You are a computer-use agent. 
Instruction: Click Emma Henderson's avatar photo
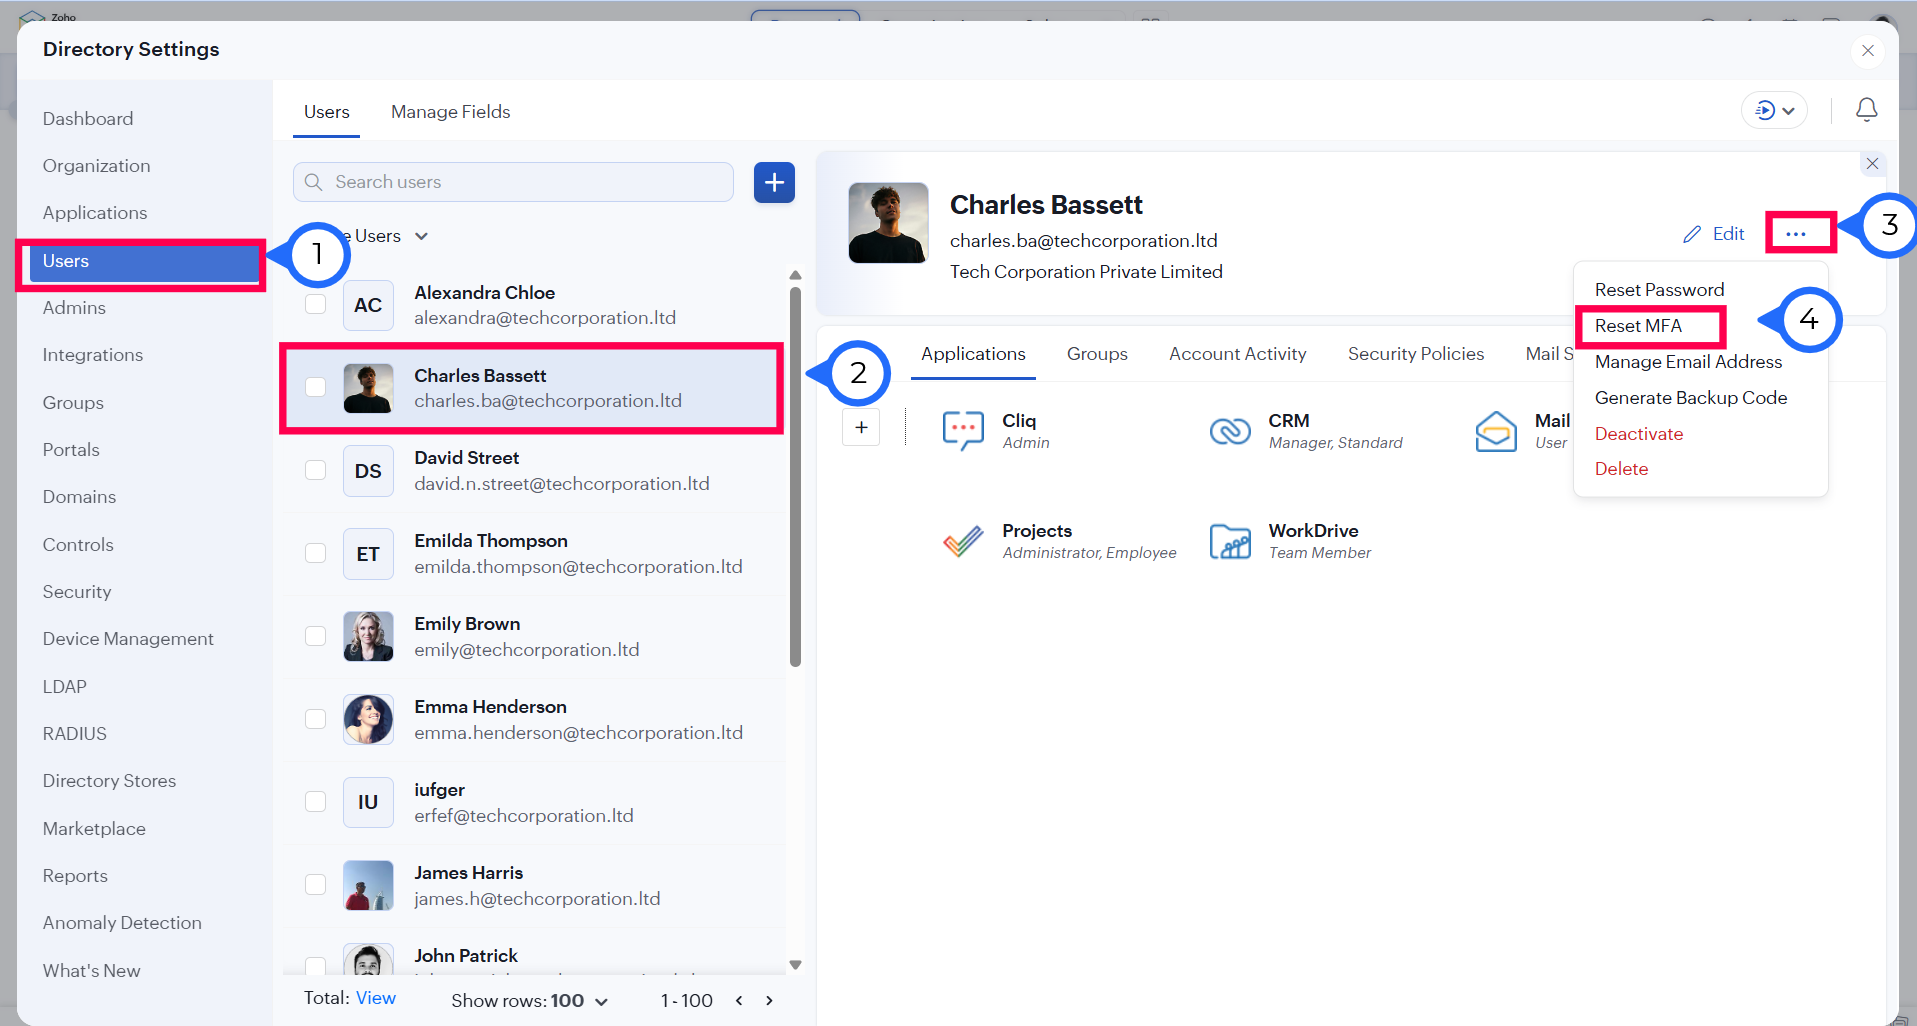(368, 719)
